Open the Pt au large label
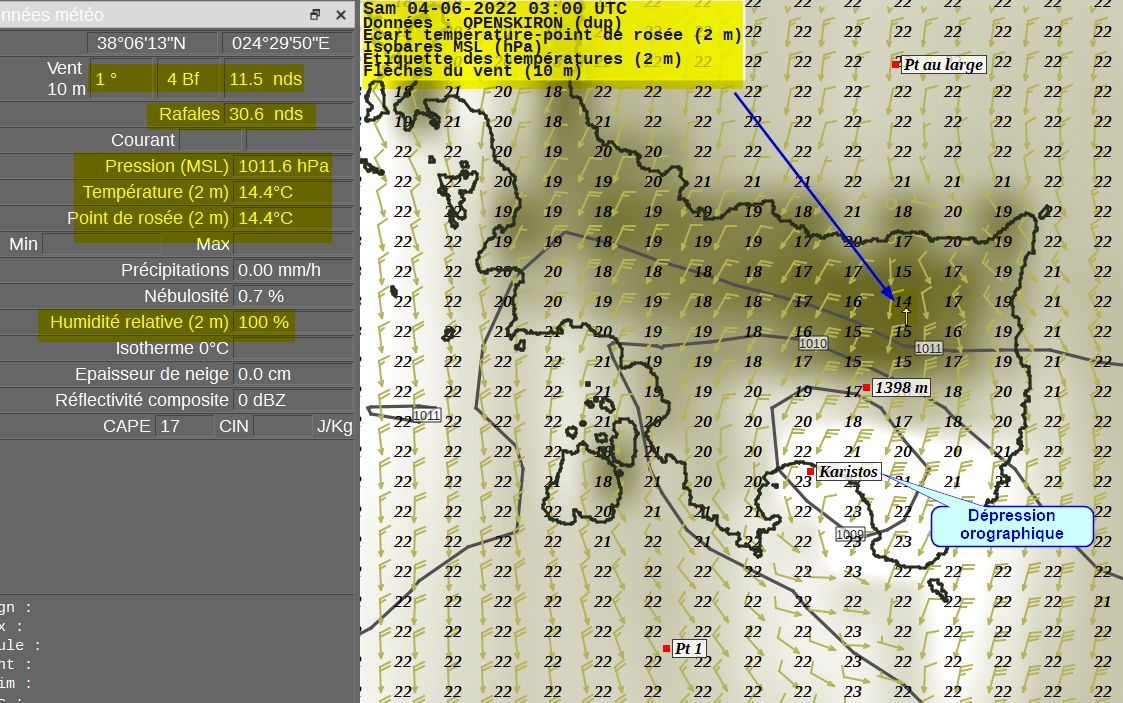Viewport: 1123px width, 703px height. [x=944, y=65]
